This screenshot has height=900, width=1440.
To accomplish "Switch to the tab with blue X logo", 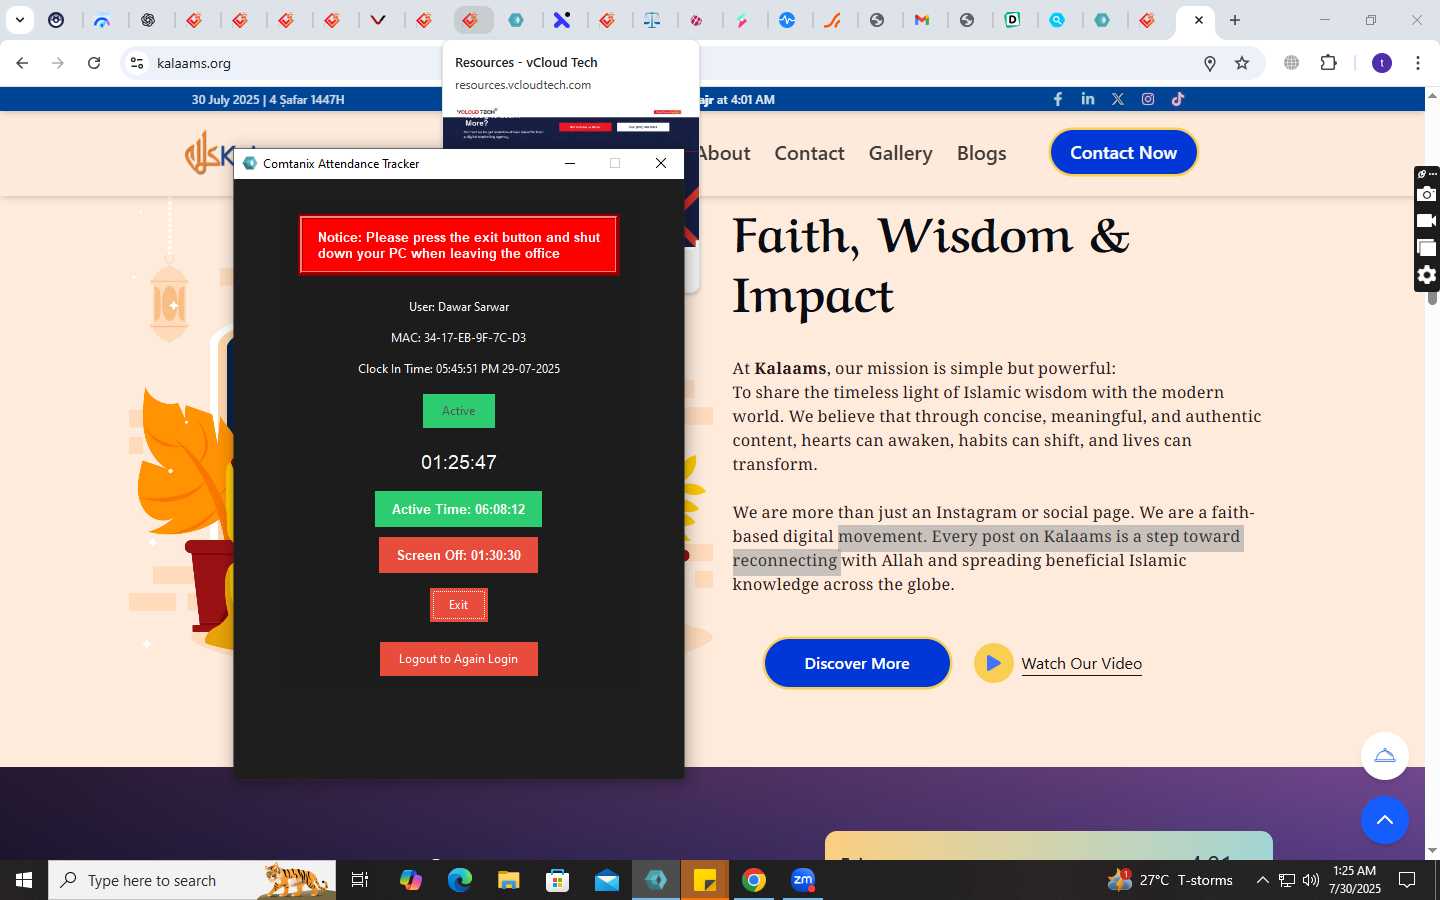I will click(562, 20).
